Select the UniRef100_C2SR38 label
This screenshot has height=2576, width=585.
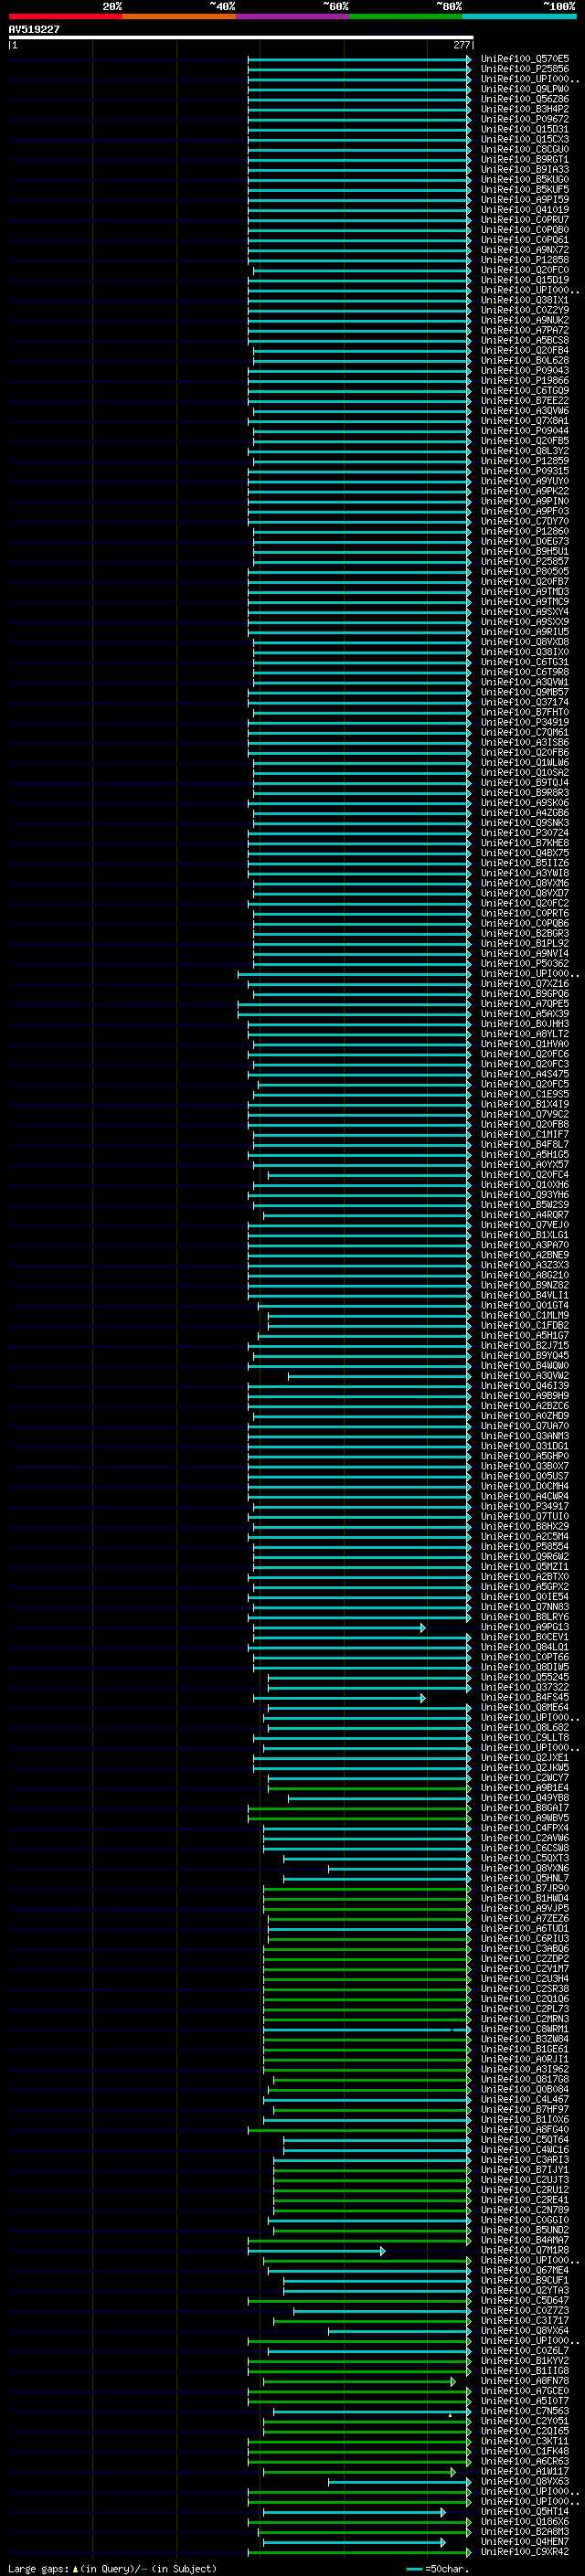pos(525,1988)
